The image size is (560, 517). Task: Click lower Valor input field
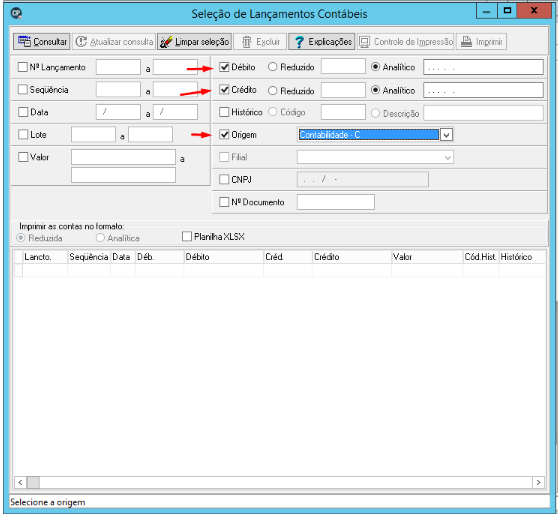[123, 175]
